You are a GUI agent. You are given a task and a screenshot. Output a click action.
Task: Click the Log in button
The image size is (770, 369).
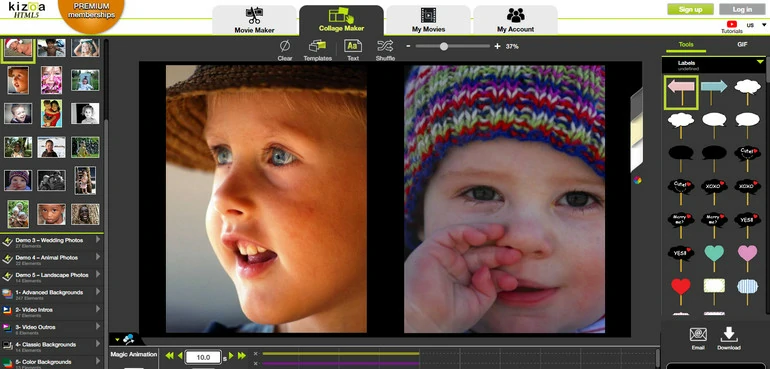pyautogui.click(x=742, y=9)
